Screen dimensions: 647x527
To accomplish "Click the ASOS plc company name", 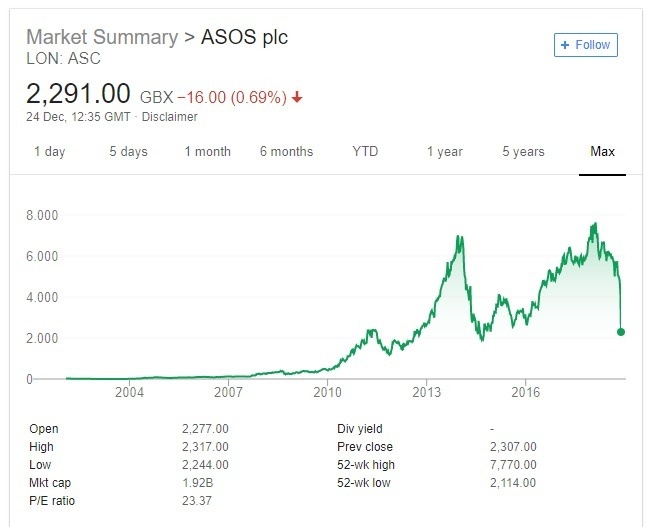I will point(244,38).
